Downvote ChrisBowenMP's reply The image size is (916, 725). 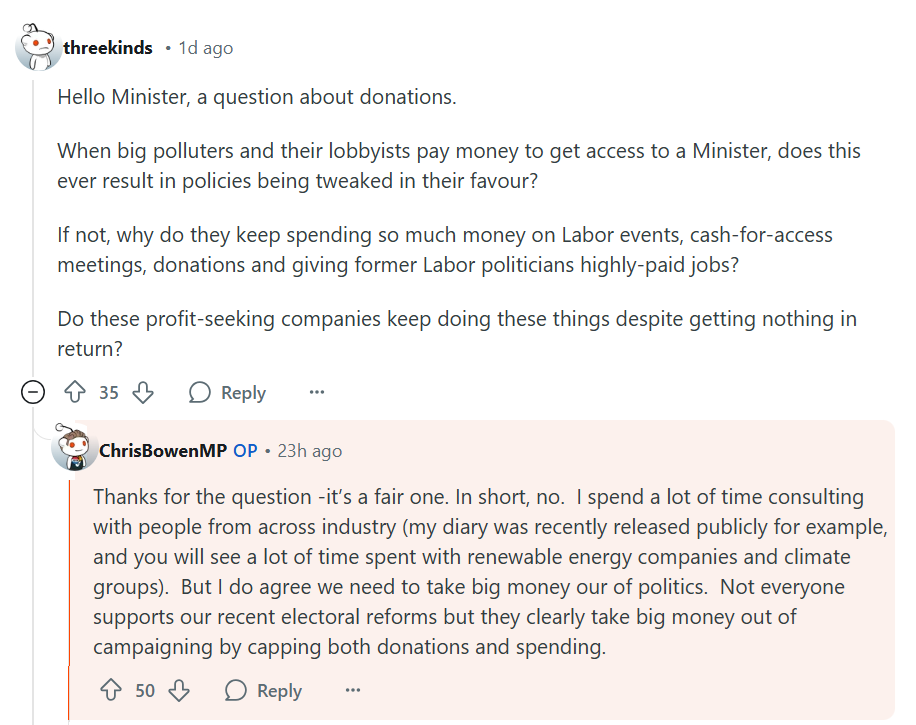(179, 690)
